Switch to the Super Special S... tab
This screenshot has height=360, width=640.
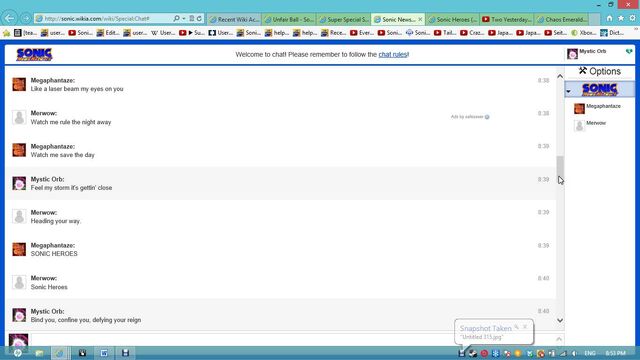[x=344, y=19]
